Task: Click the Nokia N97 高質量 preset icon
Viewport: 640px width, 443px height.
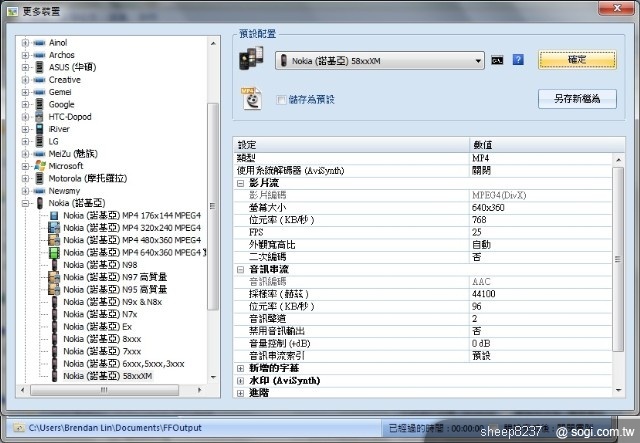Action: click(x=54, y=277)
